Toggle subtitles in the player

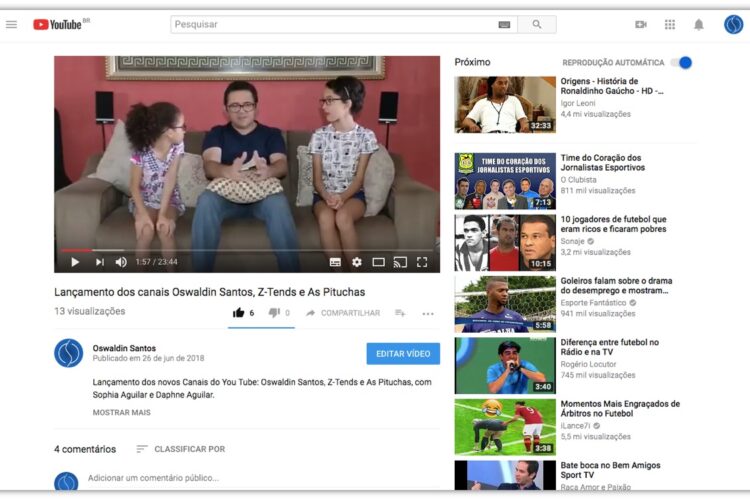335,262
